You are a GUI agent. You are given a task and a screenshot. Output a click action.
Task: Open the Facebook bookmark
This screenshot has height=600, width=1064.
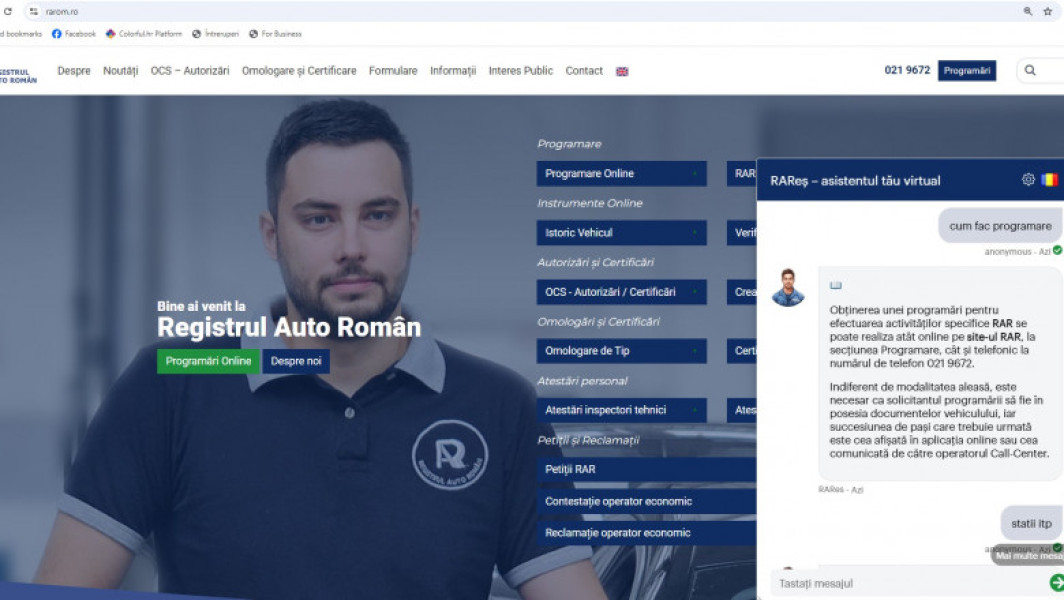click(73, 34)
